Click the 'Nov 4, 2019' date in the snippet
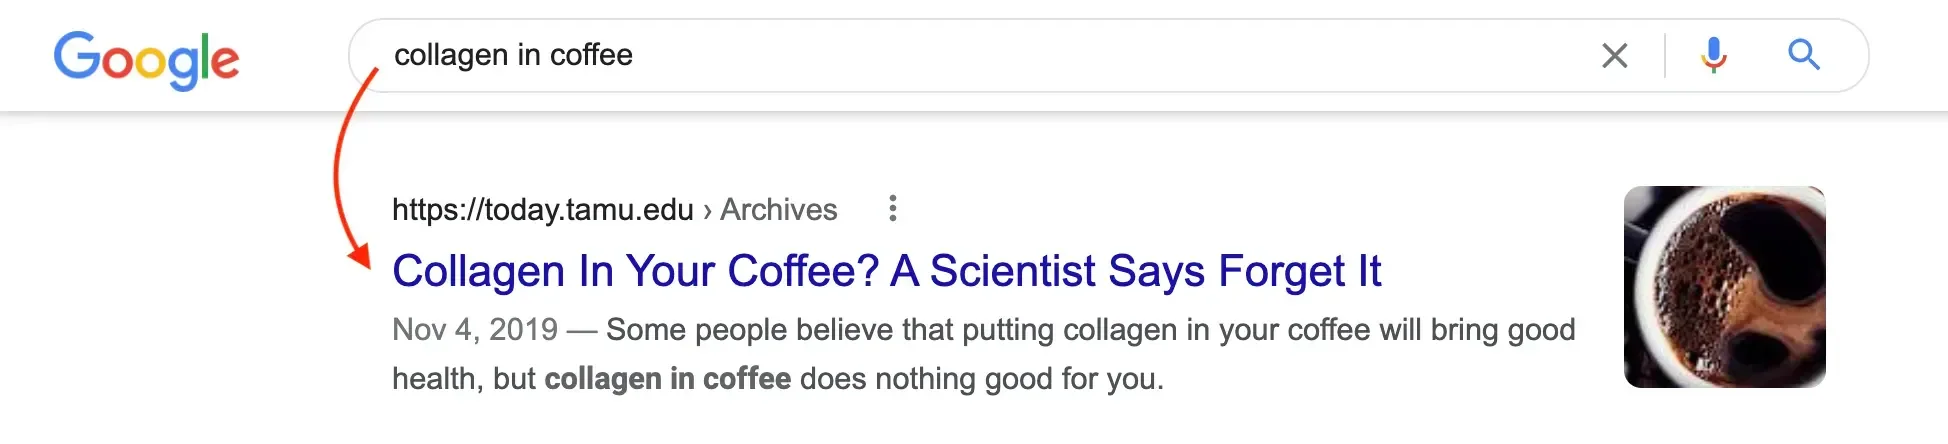Viewport: 1948px width, 444px height. (475, 329)
